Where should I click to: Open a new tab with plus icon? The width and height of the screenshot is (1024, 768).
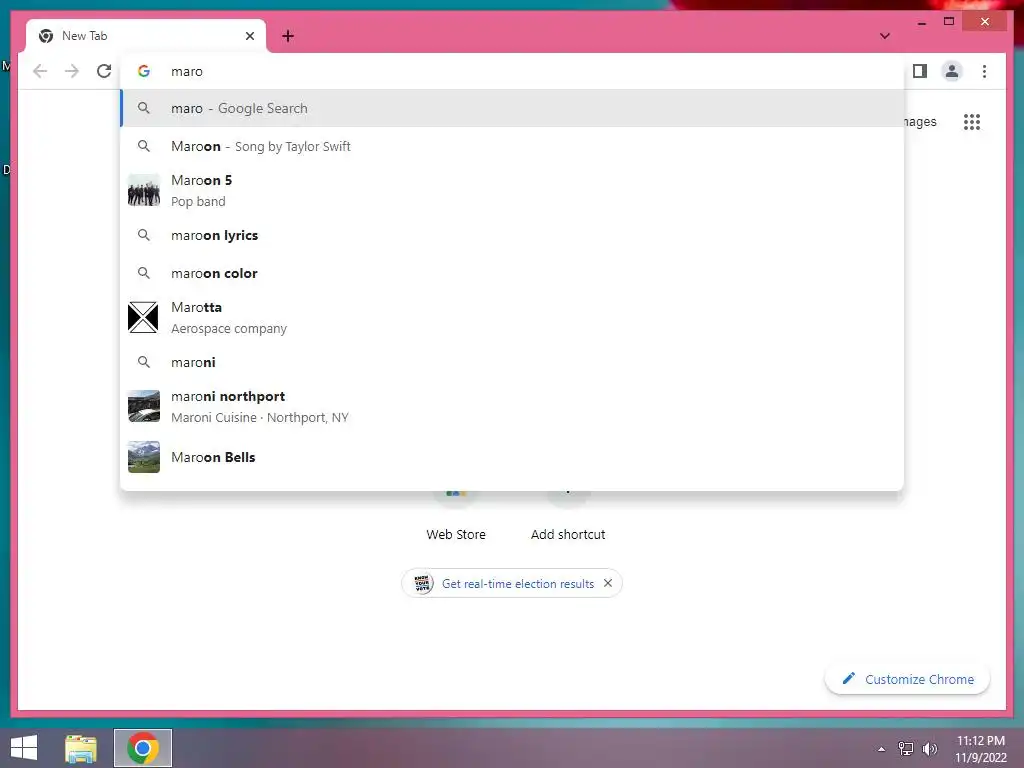point(288,36)
